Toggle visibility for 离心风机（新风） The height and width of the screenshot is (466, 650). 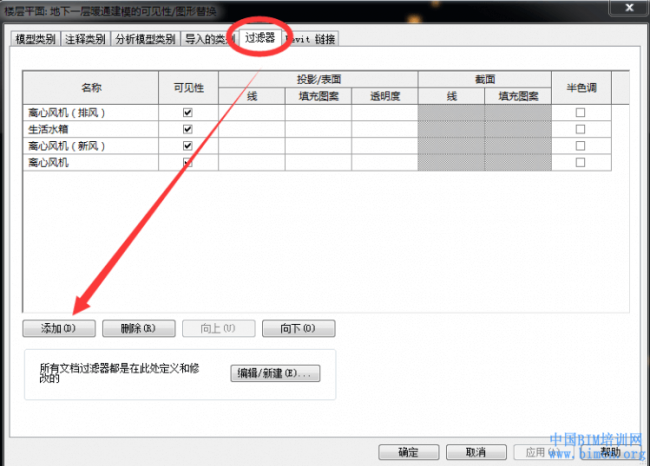pyautogui.click(x=188, y=146)
